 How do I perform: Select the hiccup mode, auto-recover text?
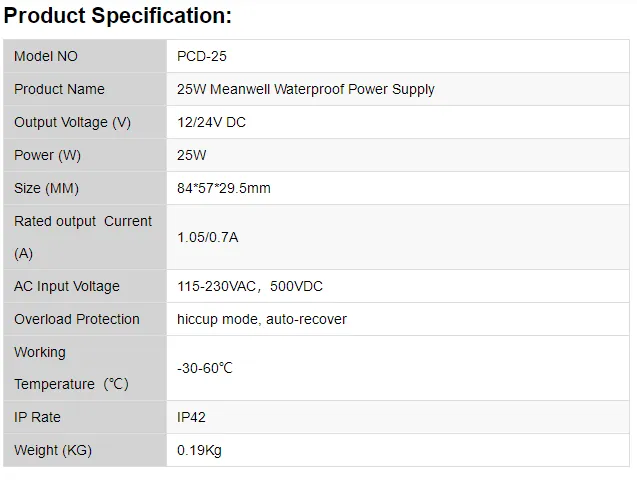tap(262, 320)
